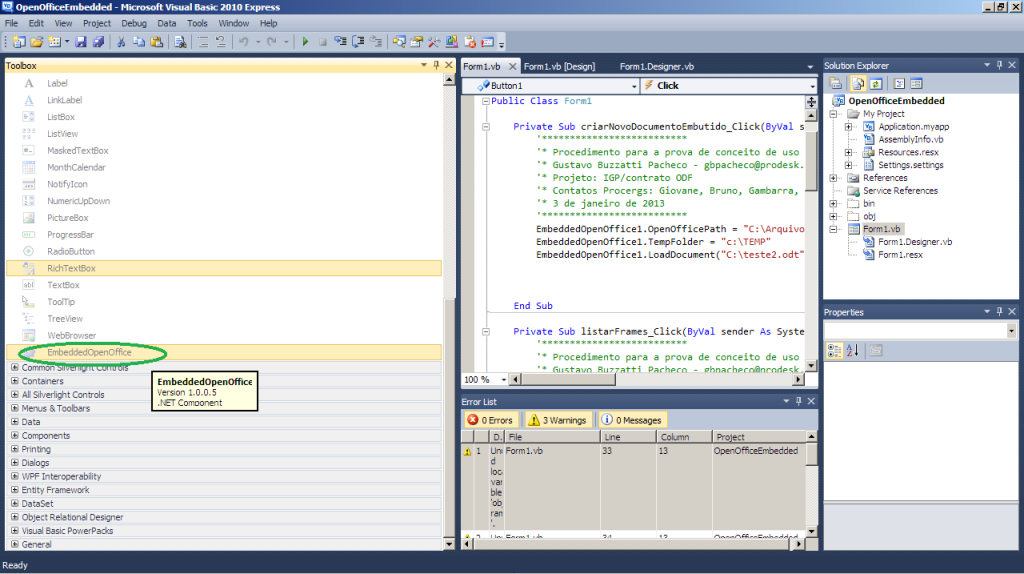Screen dimensions: 1024x574
Task: Expand the References node
Action: click(833, 178)
